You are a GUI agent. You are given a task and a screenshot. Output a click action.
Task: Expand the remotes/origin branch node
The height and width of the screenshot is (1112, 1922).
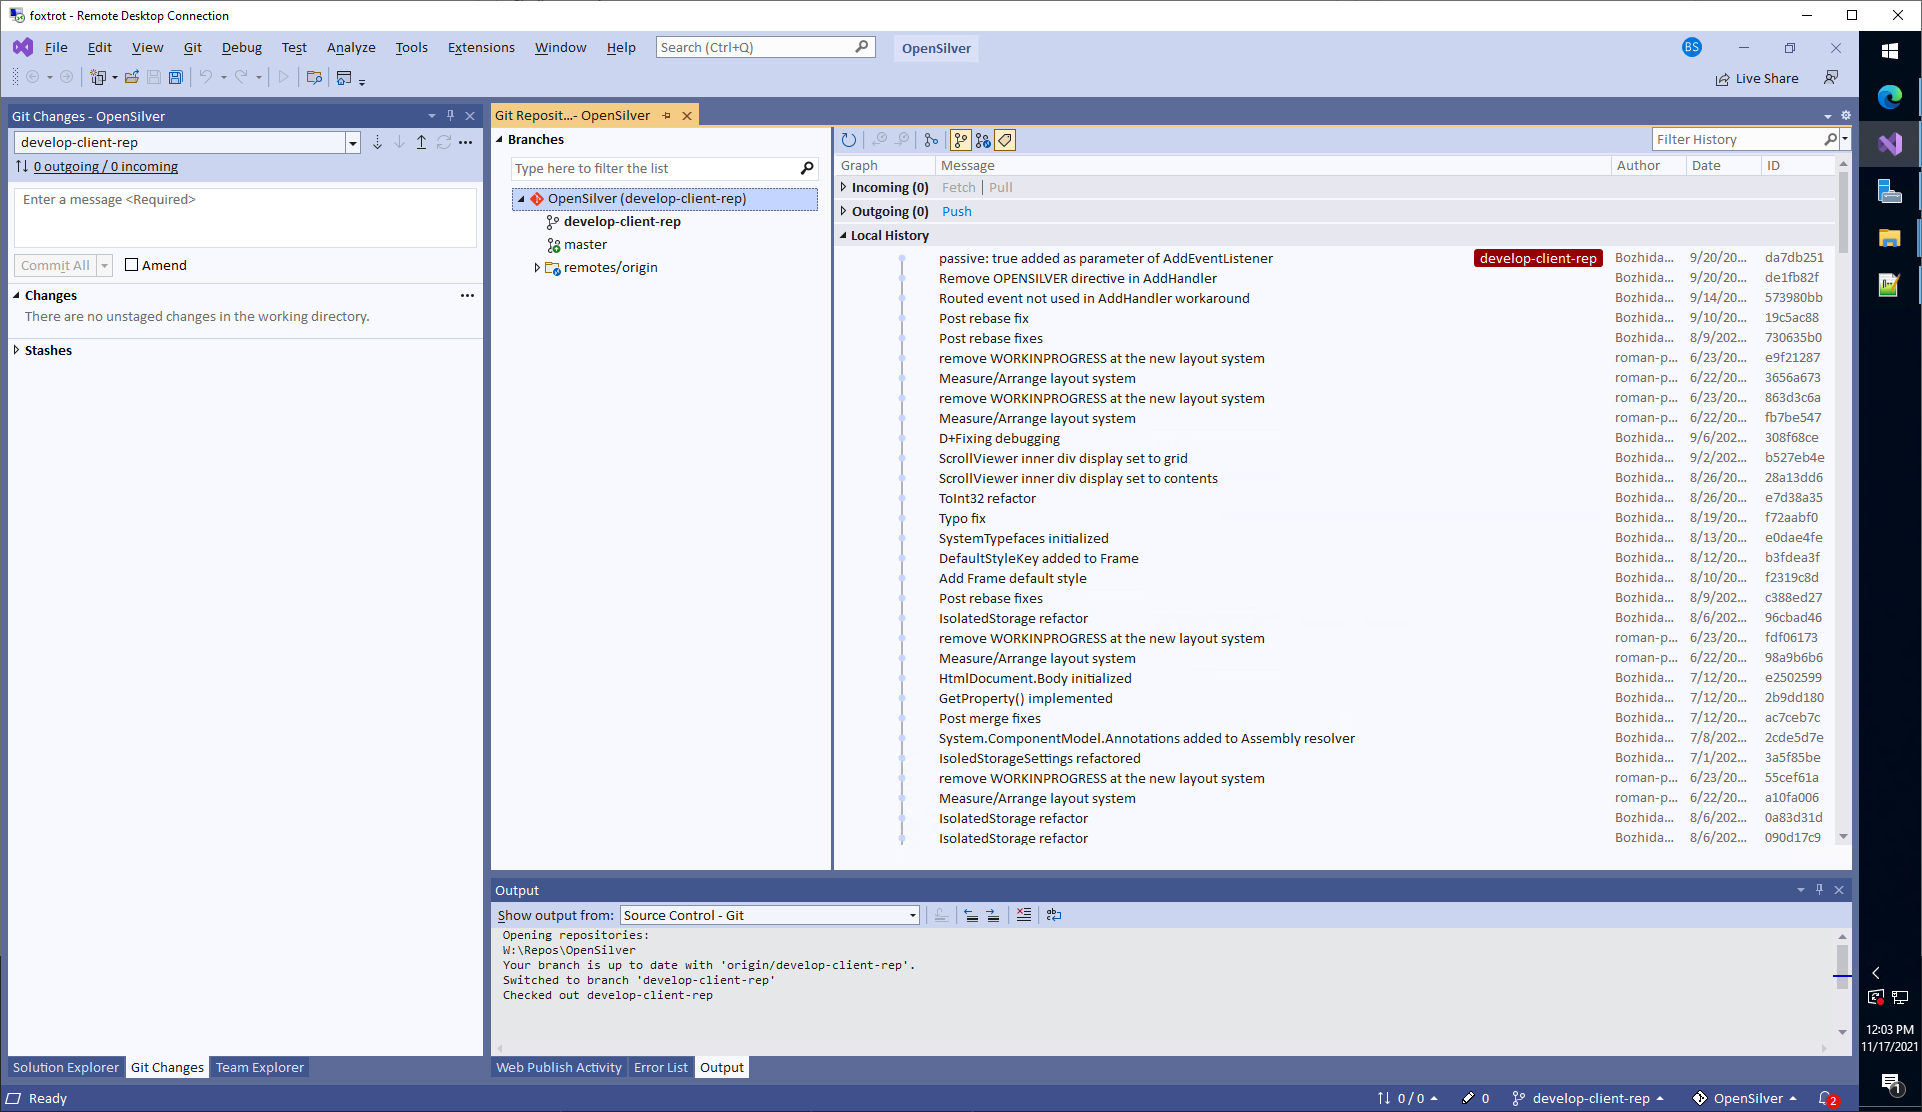[537, 268]
